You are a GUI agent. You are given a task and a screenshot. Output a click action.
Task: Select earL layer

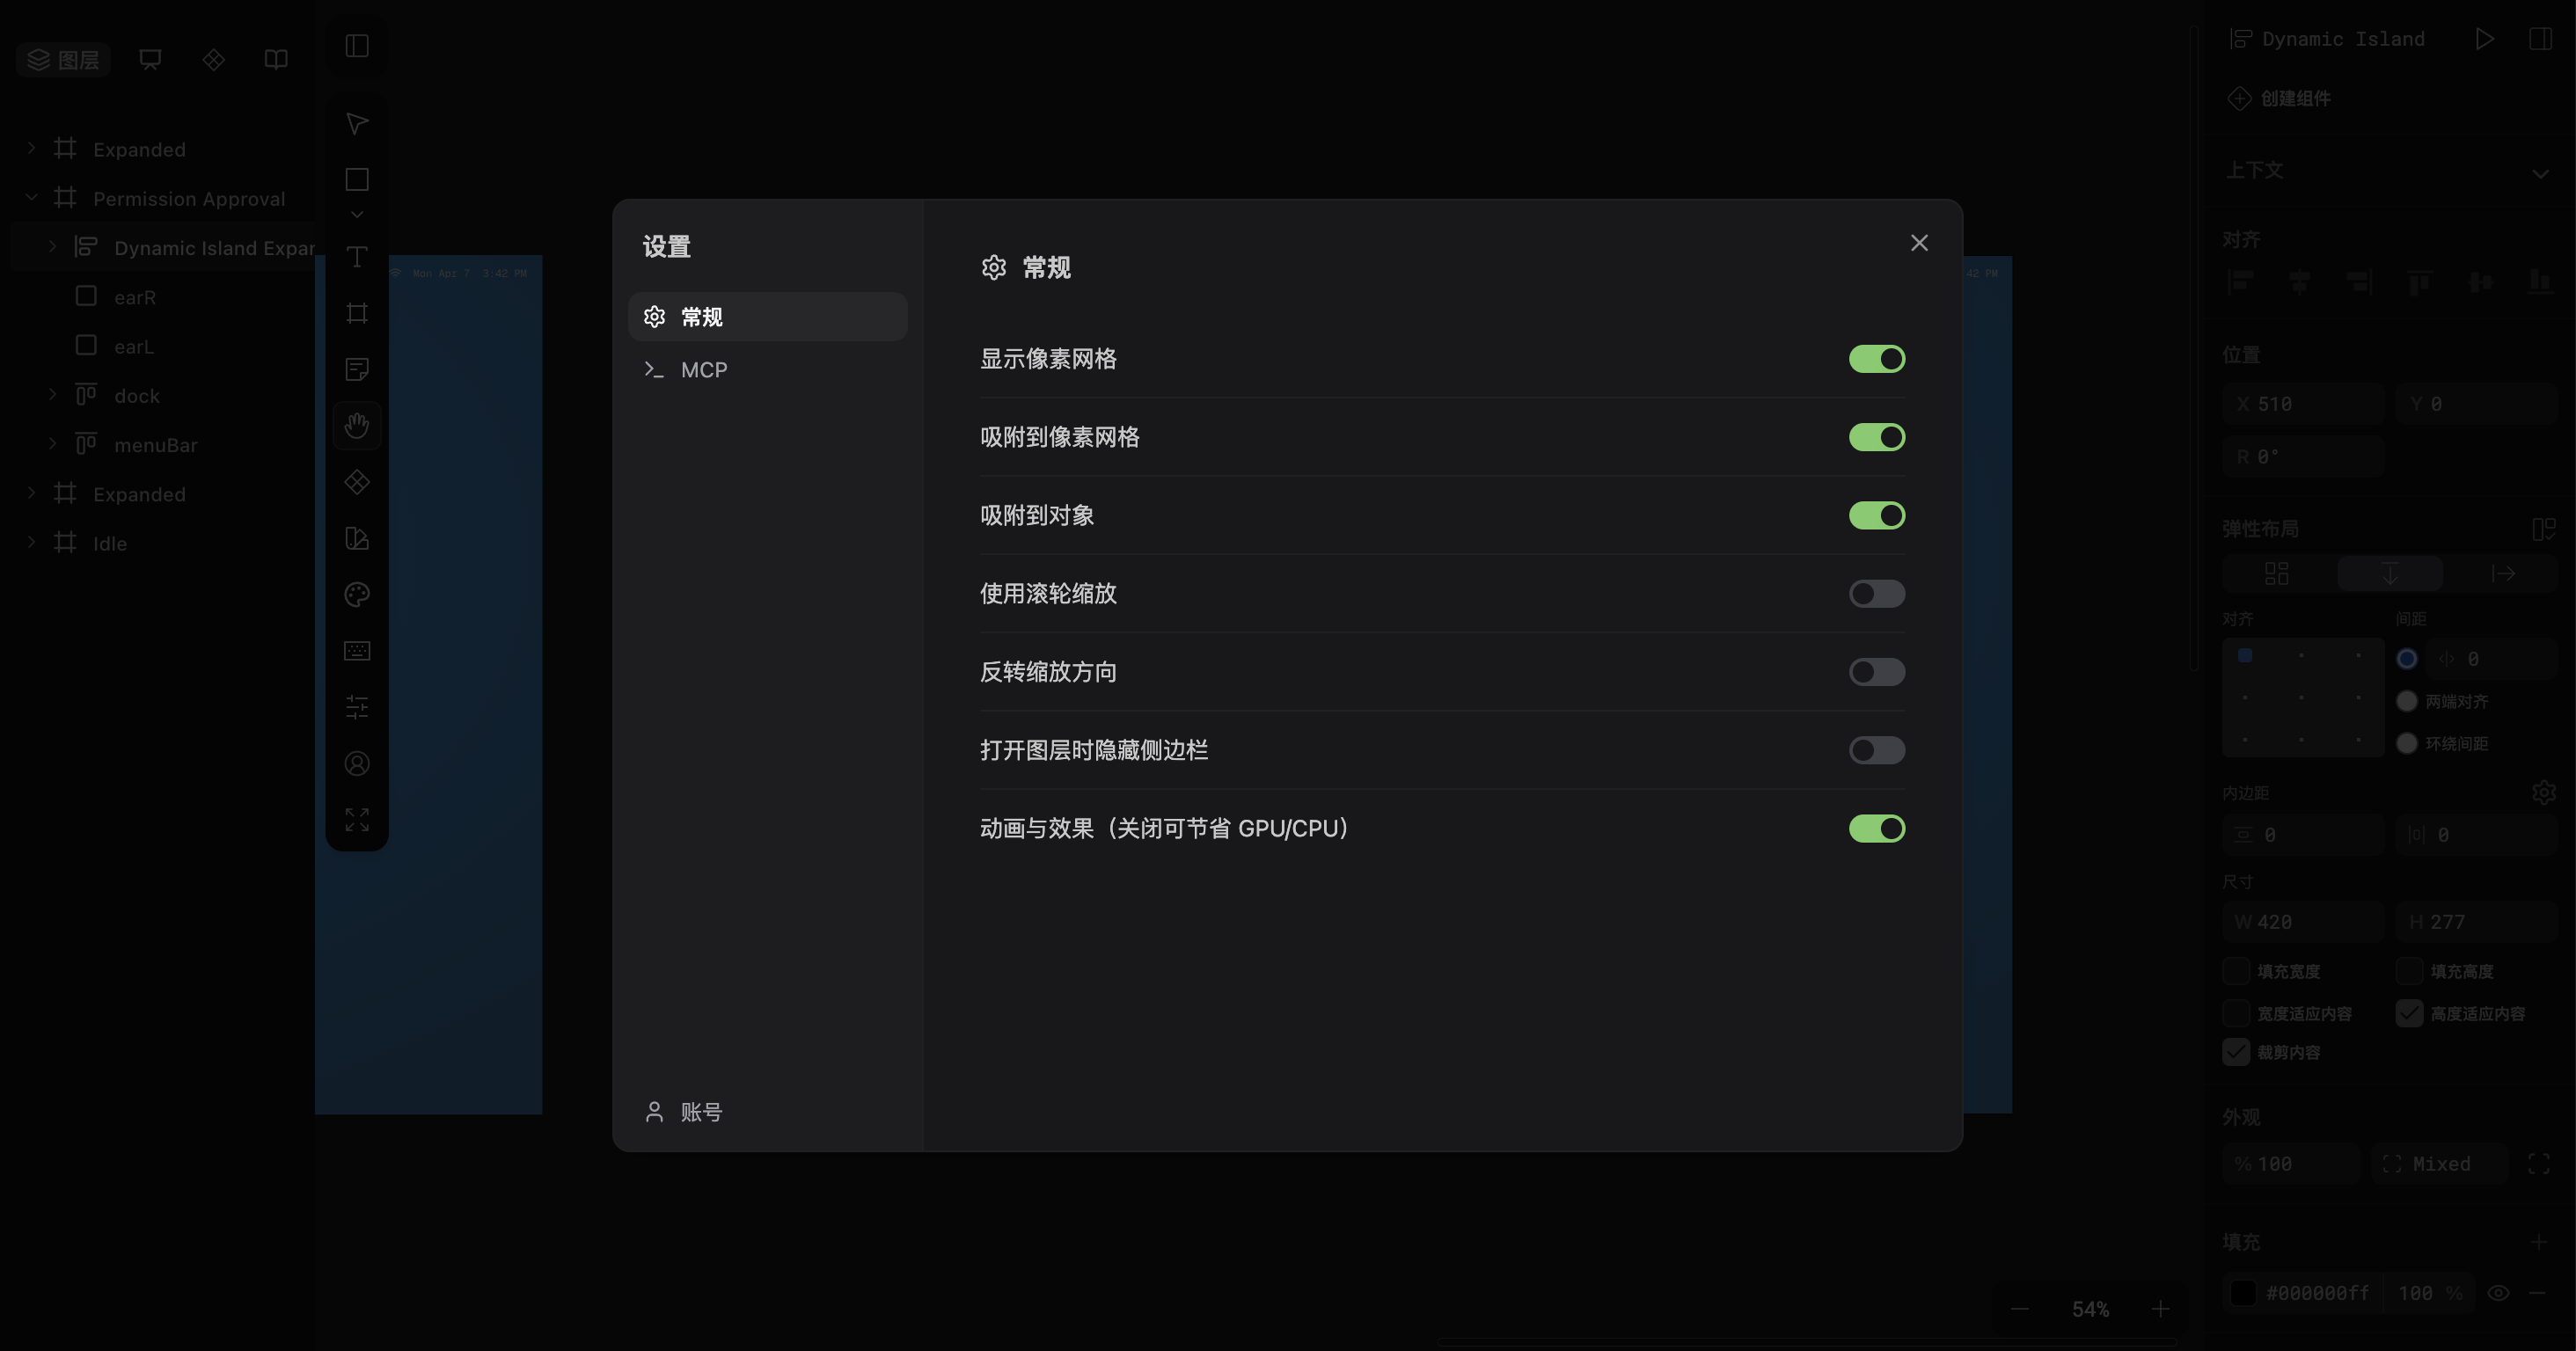click(x=133, y=346)
